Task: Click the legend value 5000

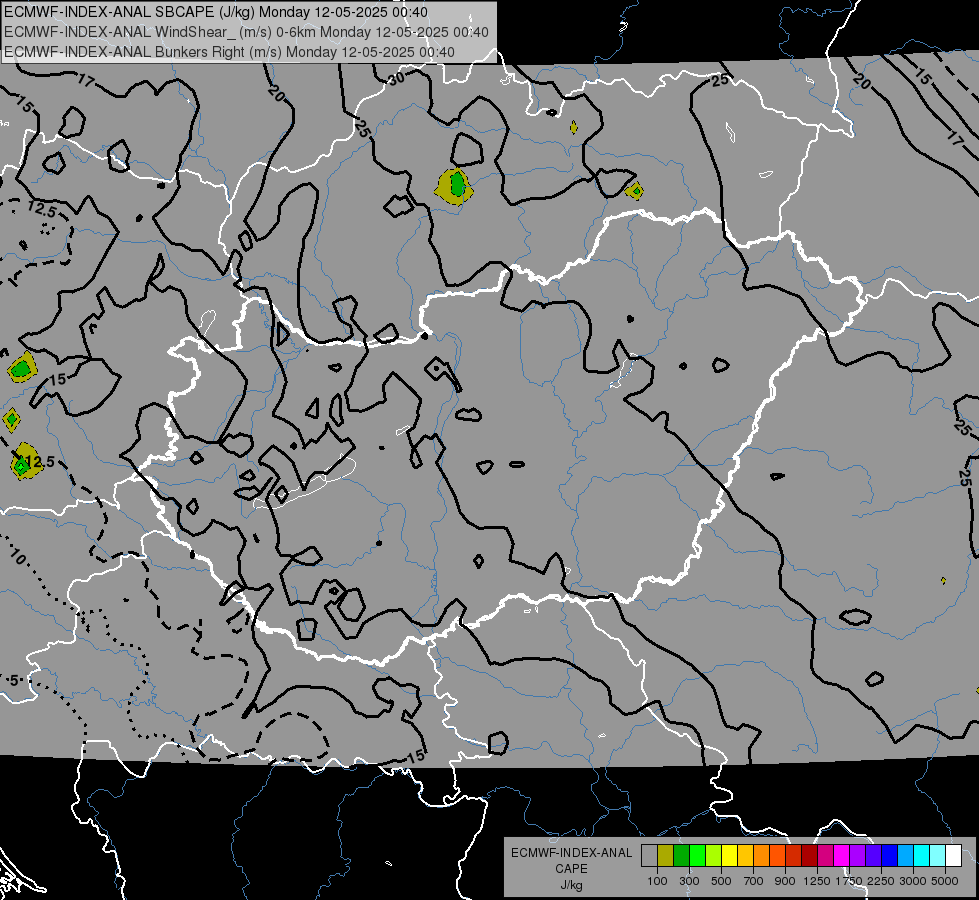Action: pyautogui.click(x=945, y=881)
